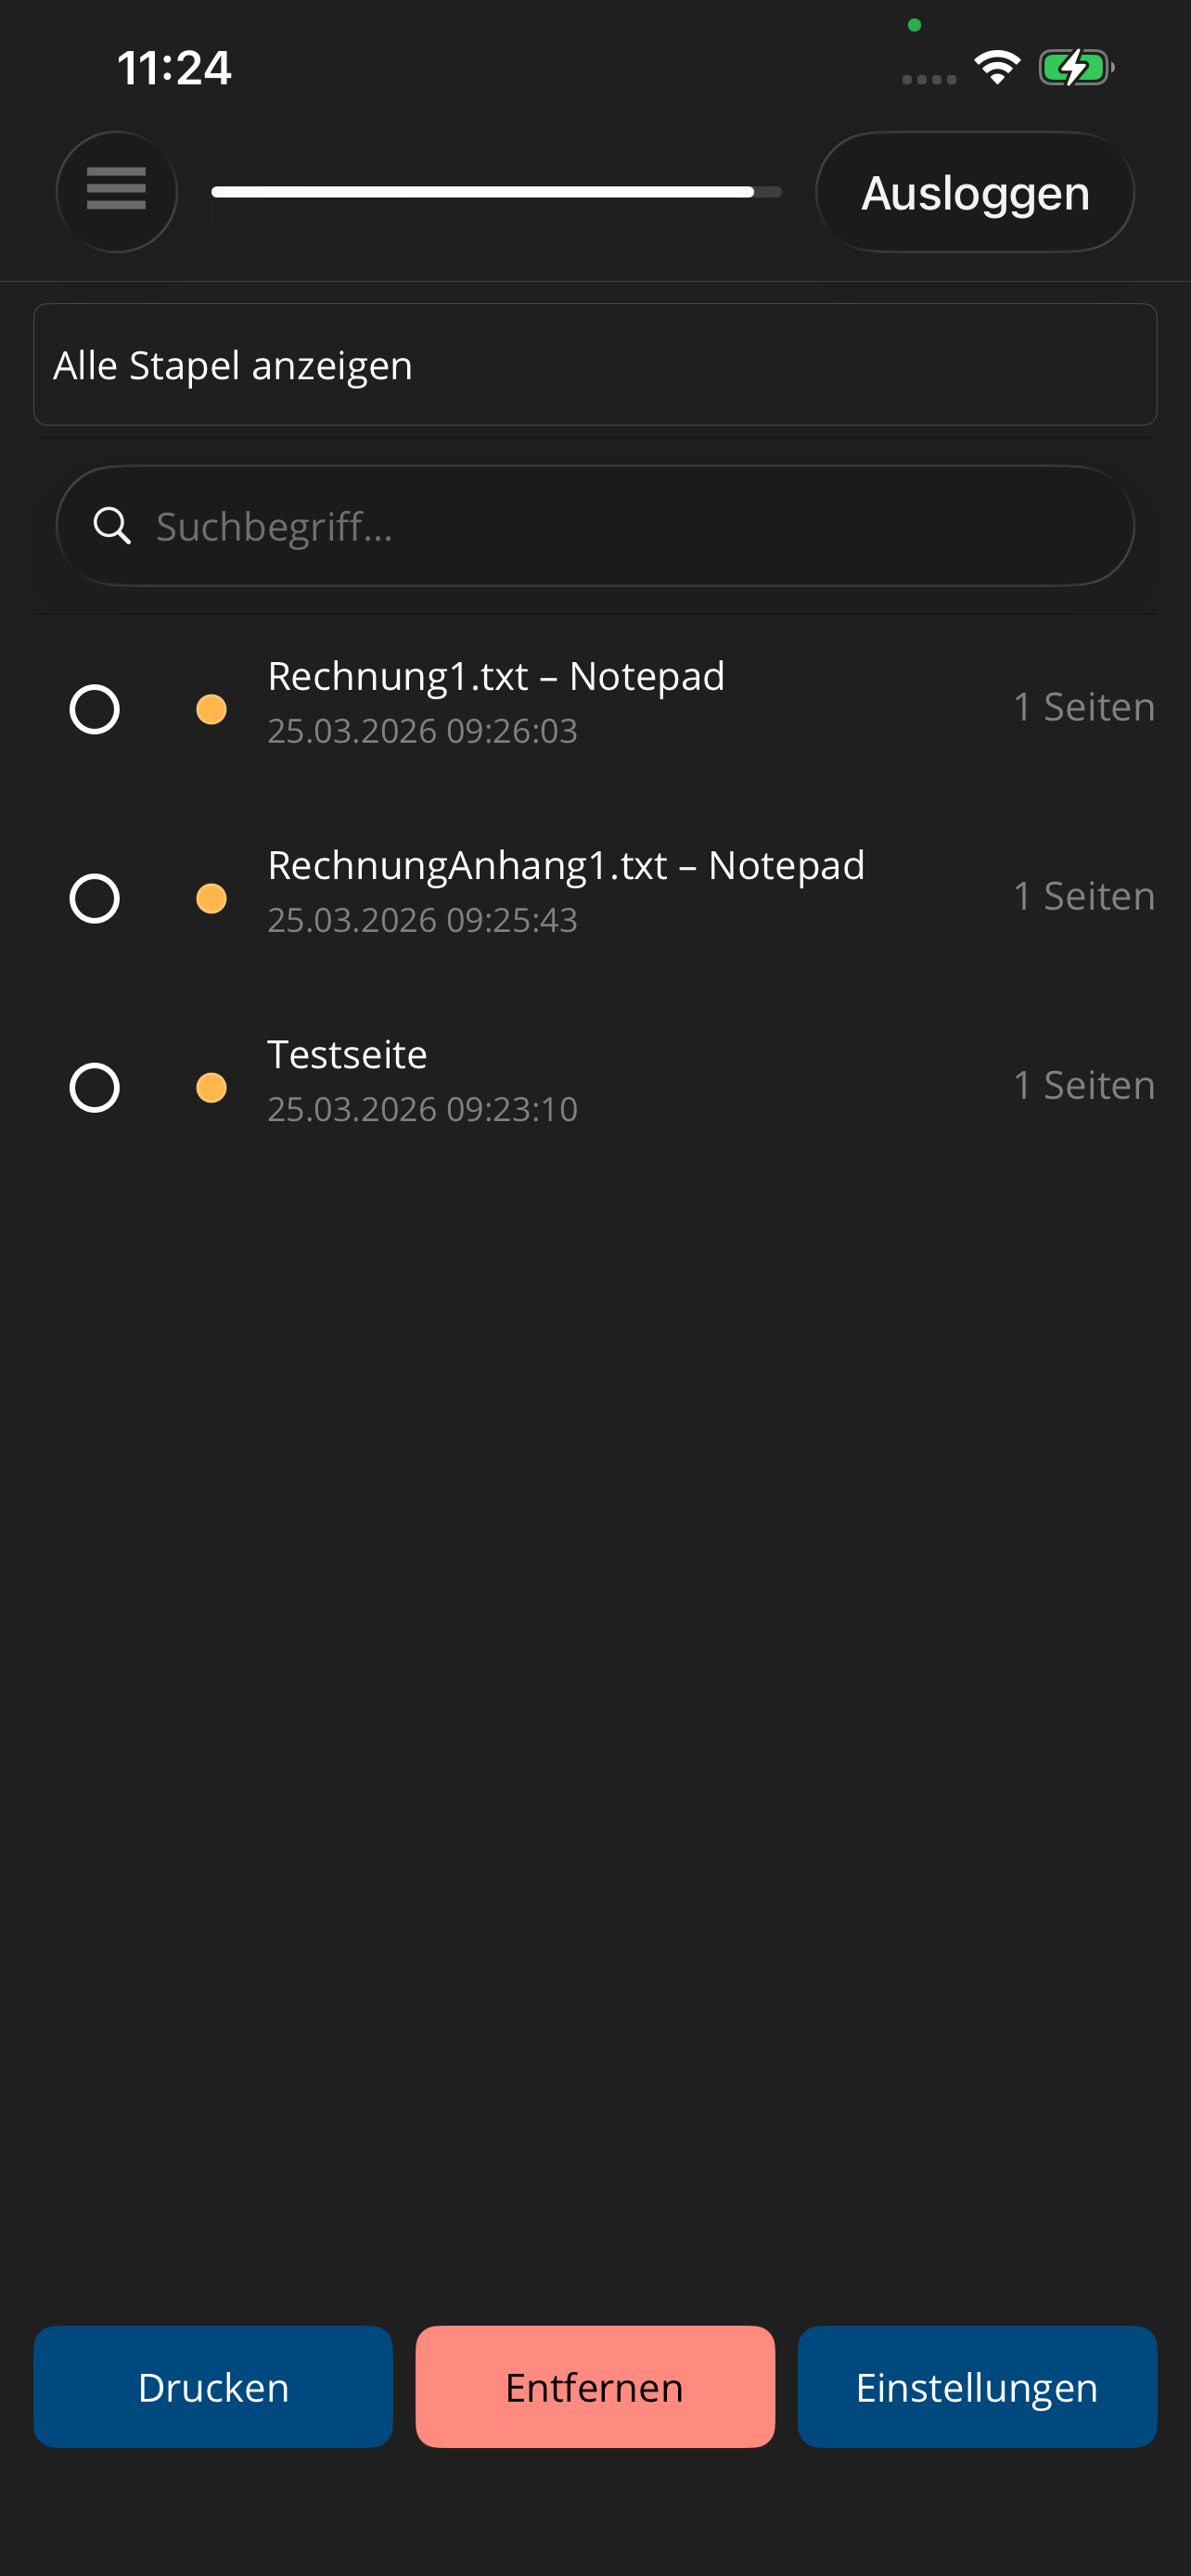1191x2576 pixels.
Task: Click '1 Seiten' for Rechnung1.txt
Action: pos(1084,707)
